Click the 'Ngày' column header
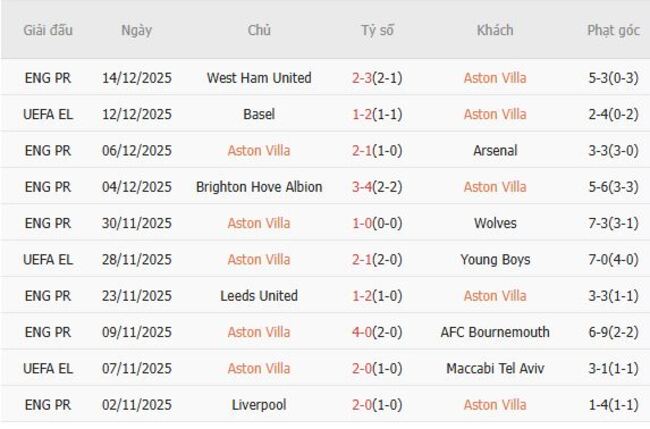Screen dimensions: 650x429 (137, 30)
